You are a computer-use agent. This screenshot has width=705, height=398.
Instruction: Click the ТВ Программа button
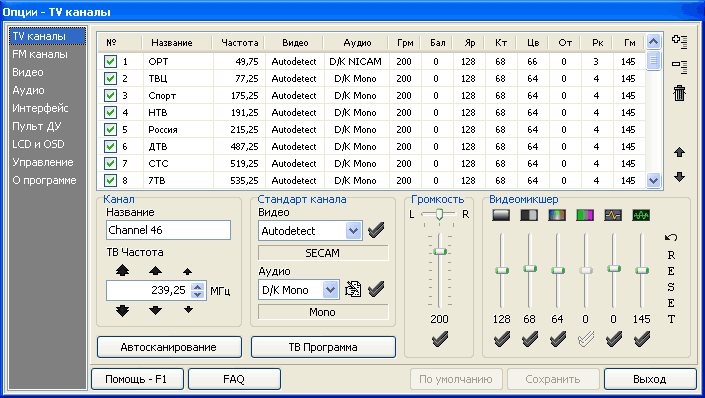pyautogui.click(x=323, y=347)
